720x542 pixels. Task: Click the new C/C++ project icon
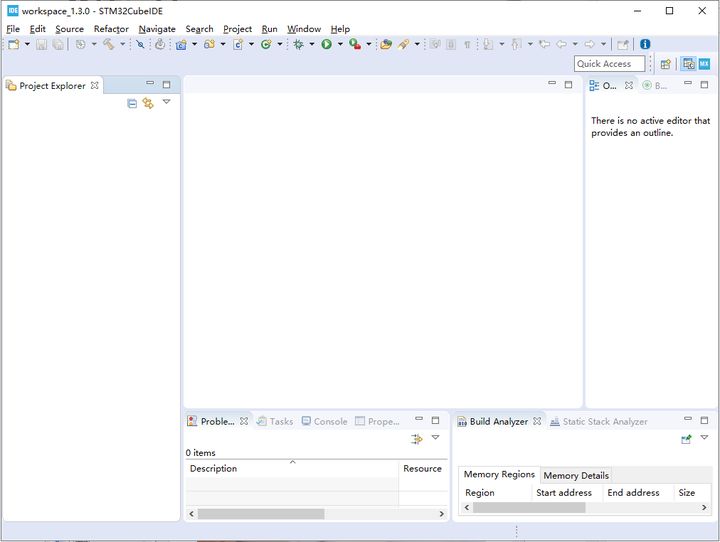coord(181,45)
